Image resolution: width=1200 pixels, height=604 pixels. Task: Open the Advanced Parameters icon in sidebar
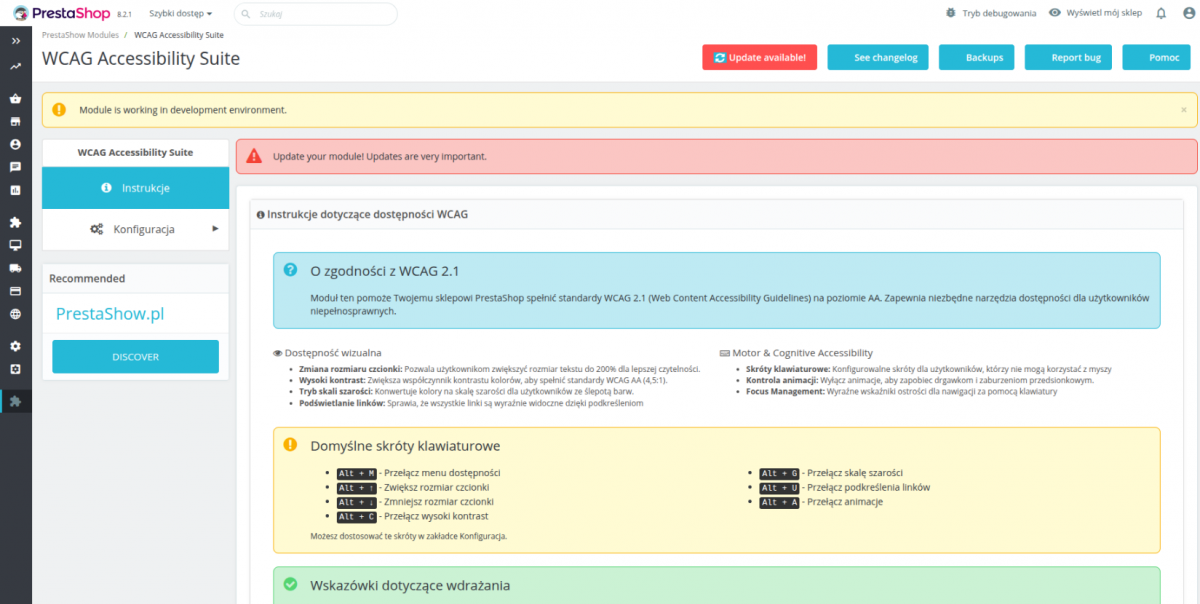point(16,369)
